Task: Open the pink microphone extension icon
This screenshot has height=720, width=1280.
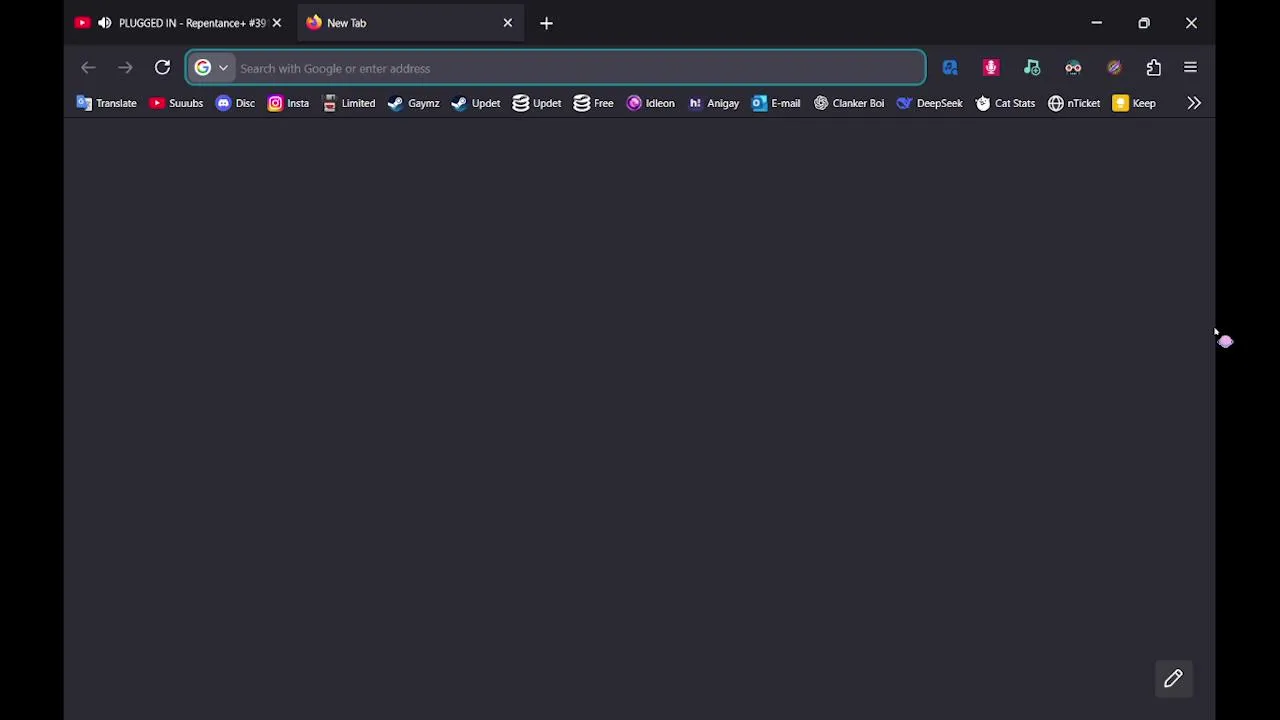Action: (x=991, y=68)
